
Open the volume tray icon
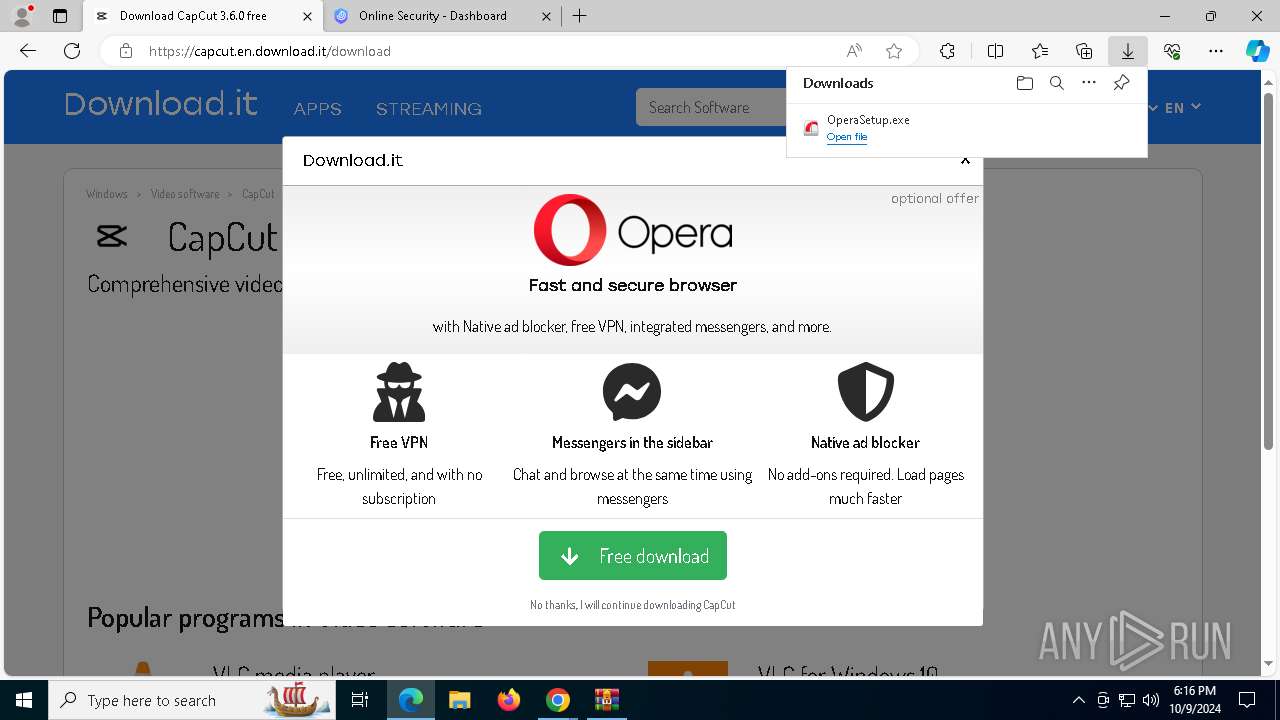(1151, 700)
